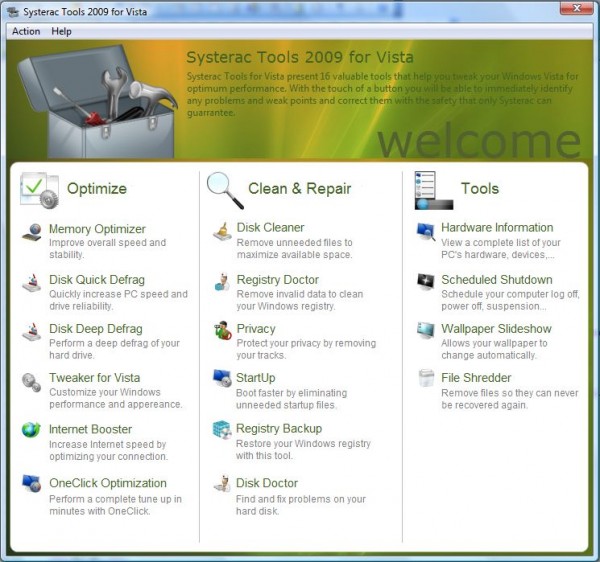The height and width of the screenshot is (562, 600).
Task: Click 'Perform a complete tune up' description
Action: click(115, 505)
